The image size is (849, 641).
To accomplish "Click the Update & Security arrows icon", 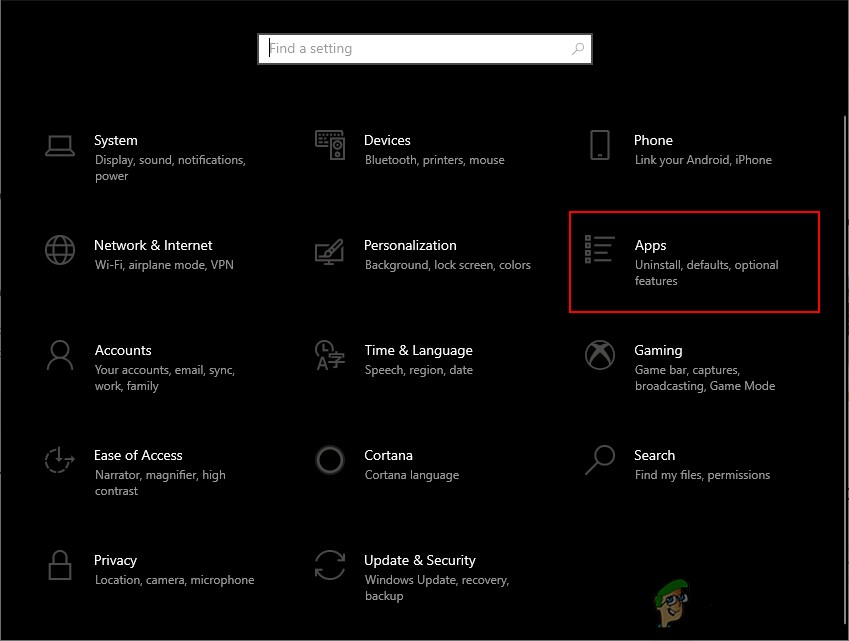I will coord(330,565).
